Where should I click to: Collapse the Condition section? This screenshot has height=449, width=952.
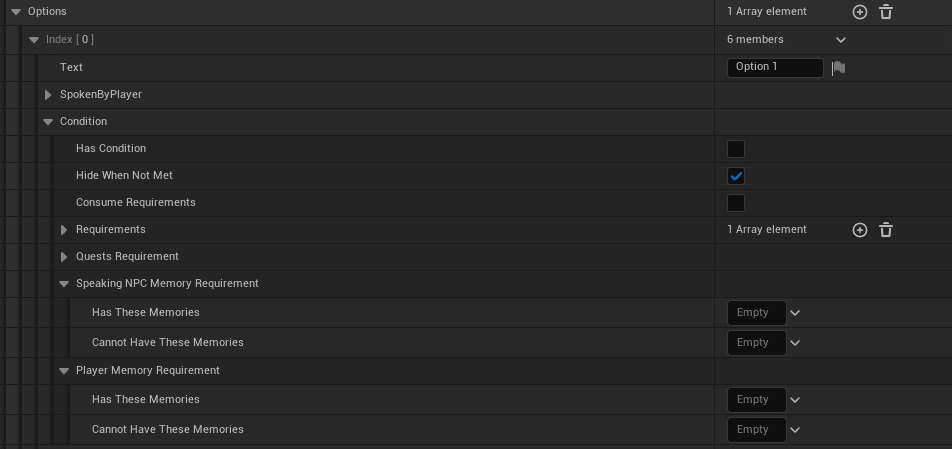click(x=48, y=122)
